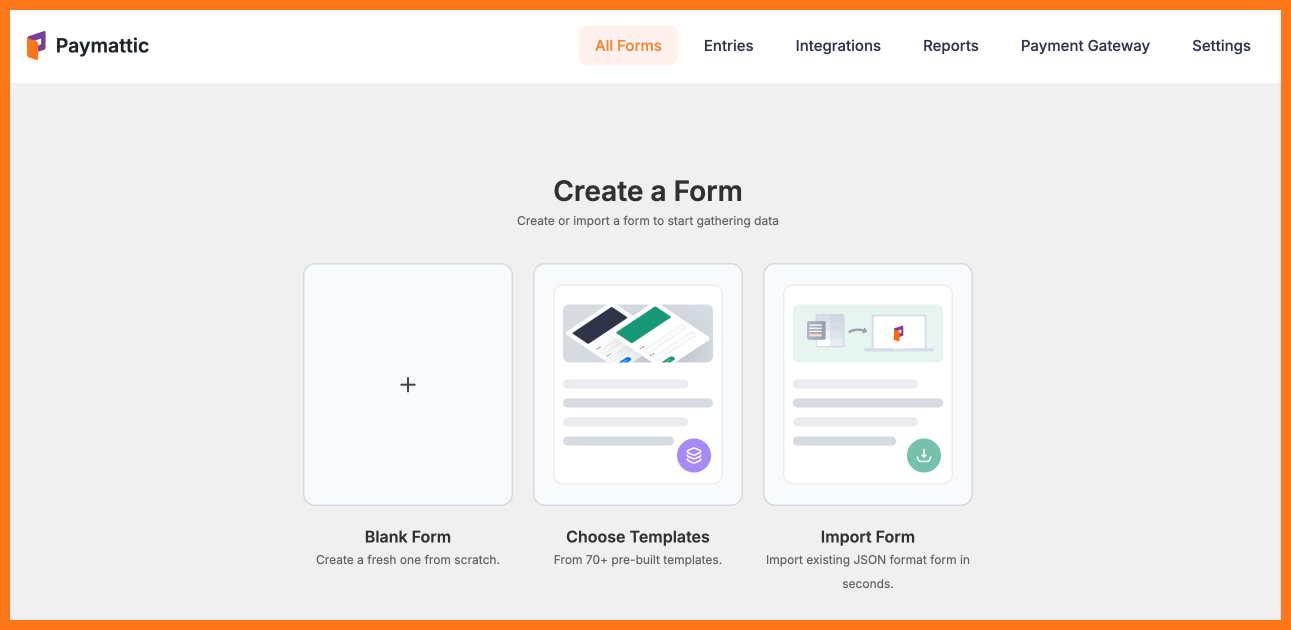Click the Import Form label
1291x630 pixels.
(x=867, y=536)
